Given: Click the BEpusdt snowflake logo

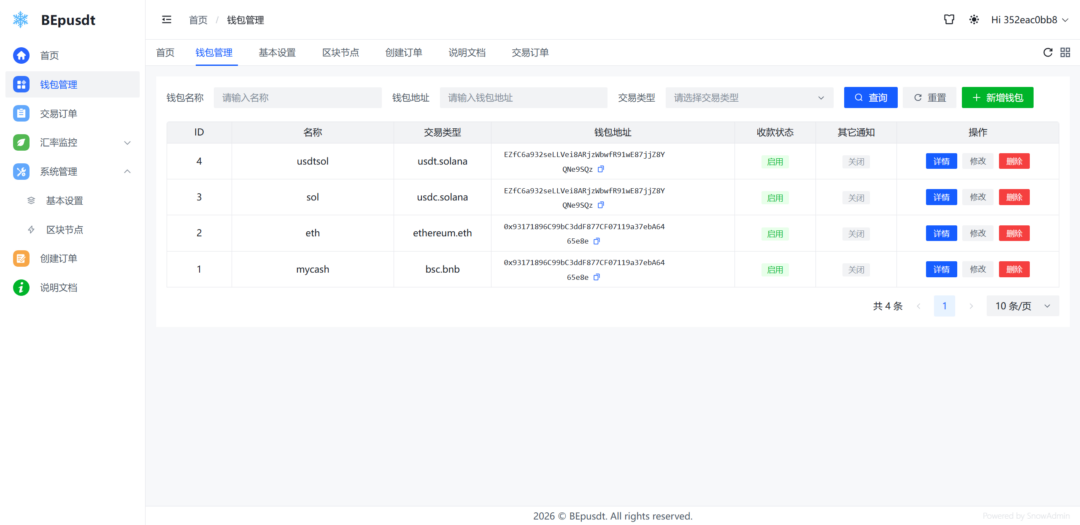Looking at the screenshot, I should [21, 20].
